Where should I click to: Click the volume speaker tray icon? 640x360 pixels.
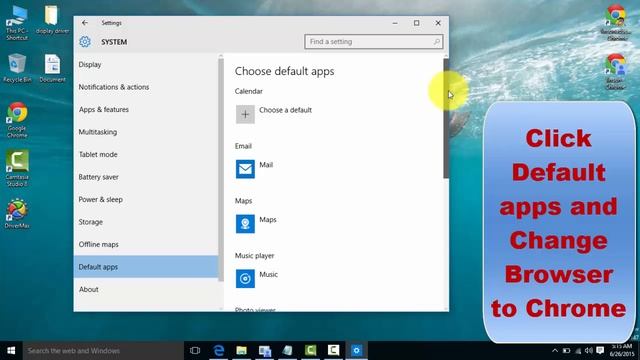click(x=588, y=351)
